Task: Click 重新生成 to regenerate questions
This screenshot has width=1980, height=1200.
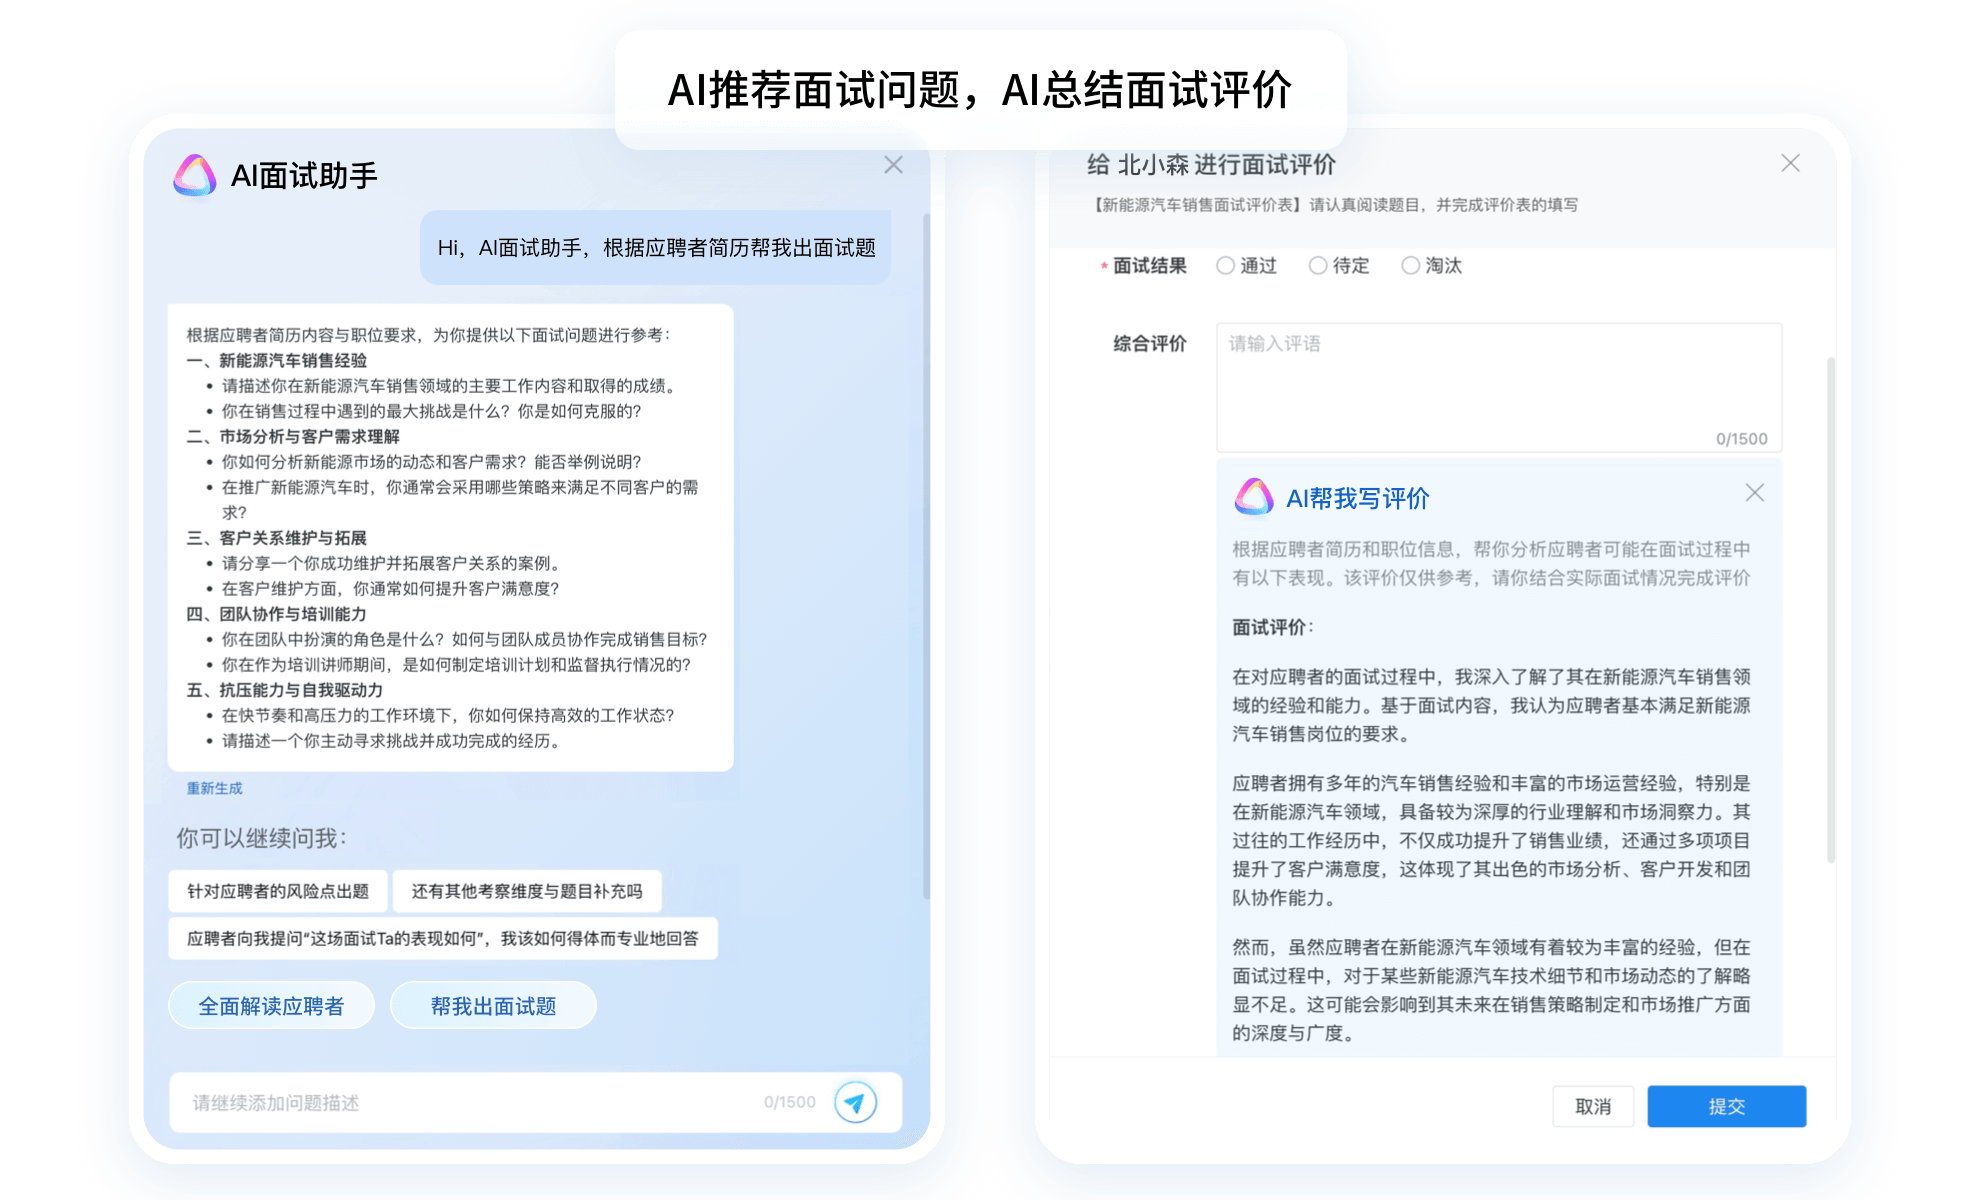Action: coord(214,788)
